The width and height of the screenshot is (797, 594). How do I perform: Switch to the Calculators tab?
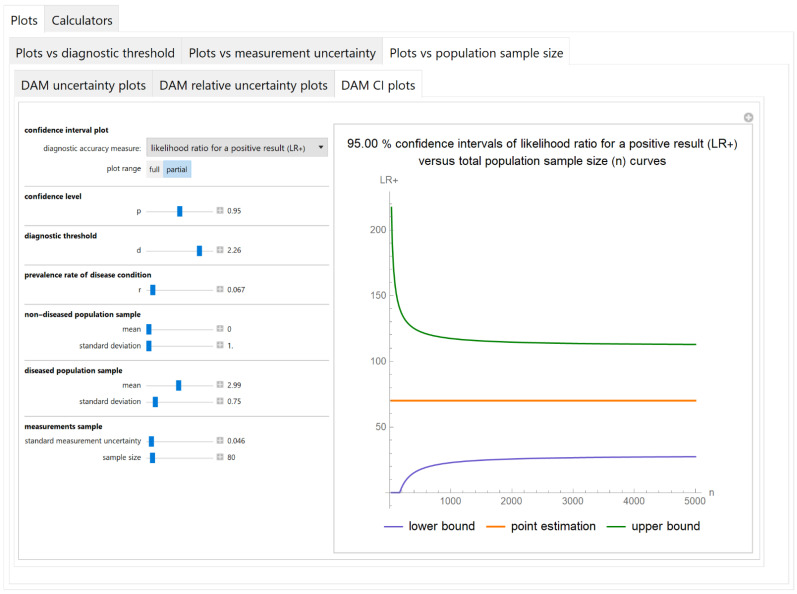81,19
